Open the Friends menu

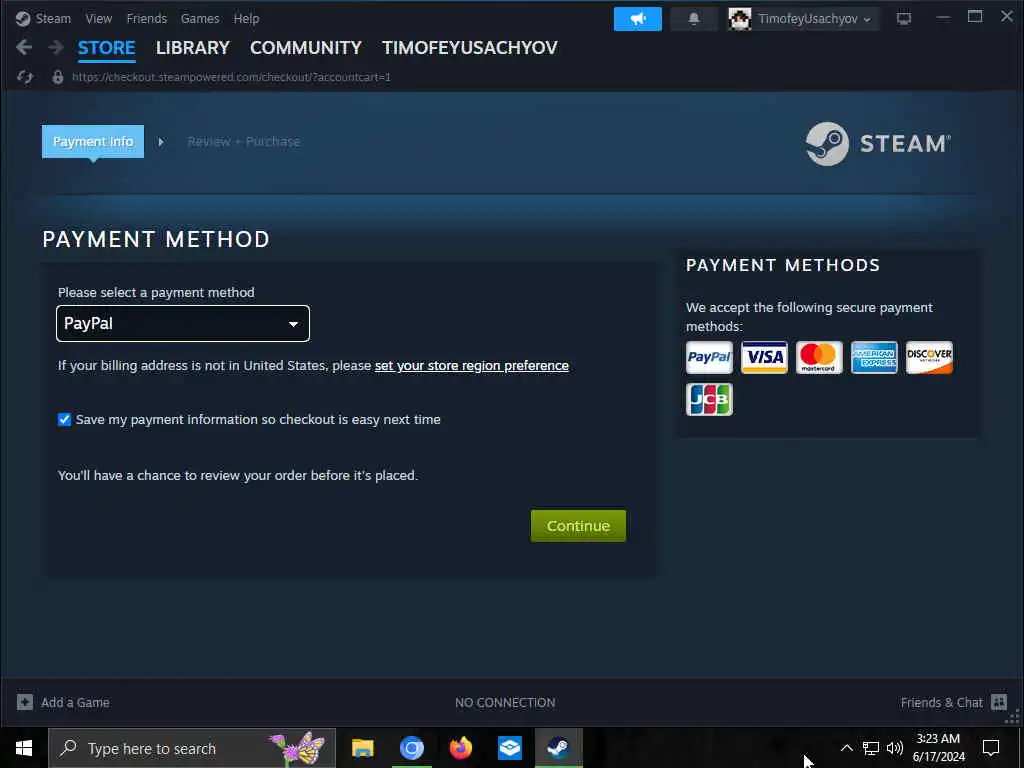coord(146,18)
